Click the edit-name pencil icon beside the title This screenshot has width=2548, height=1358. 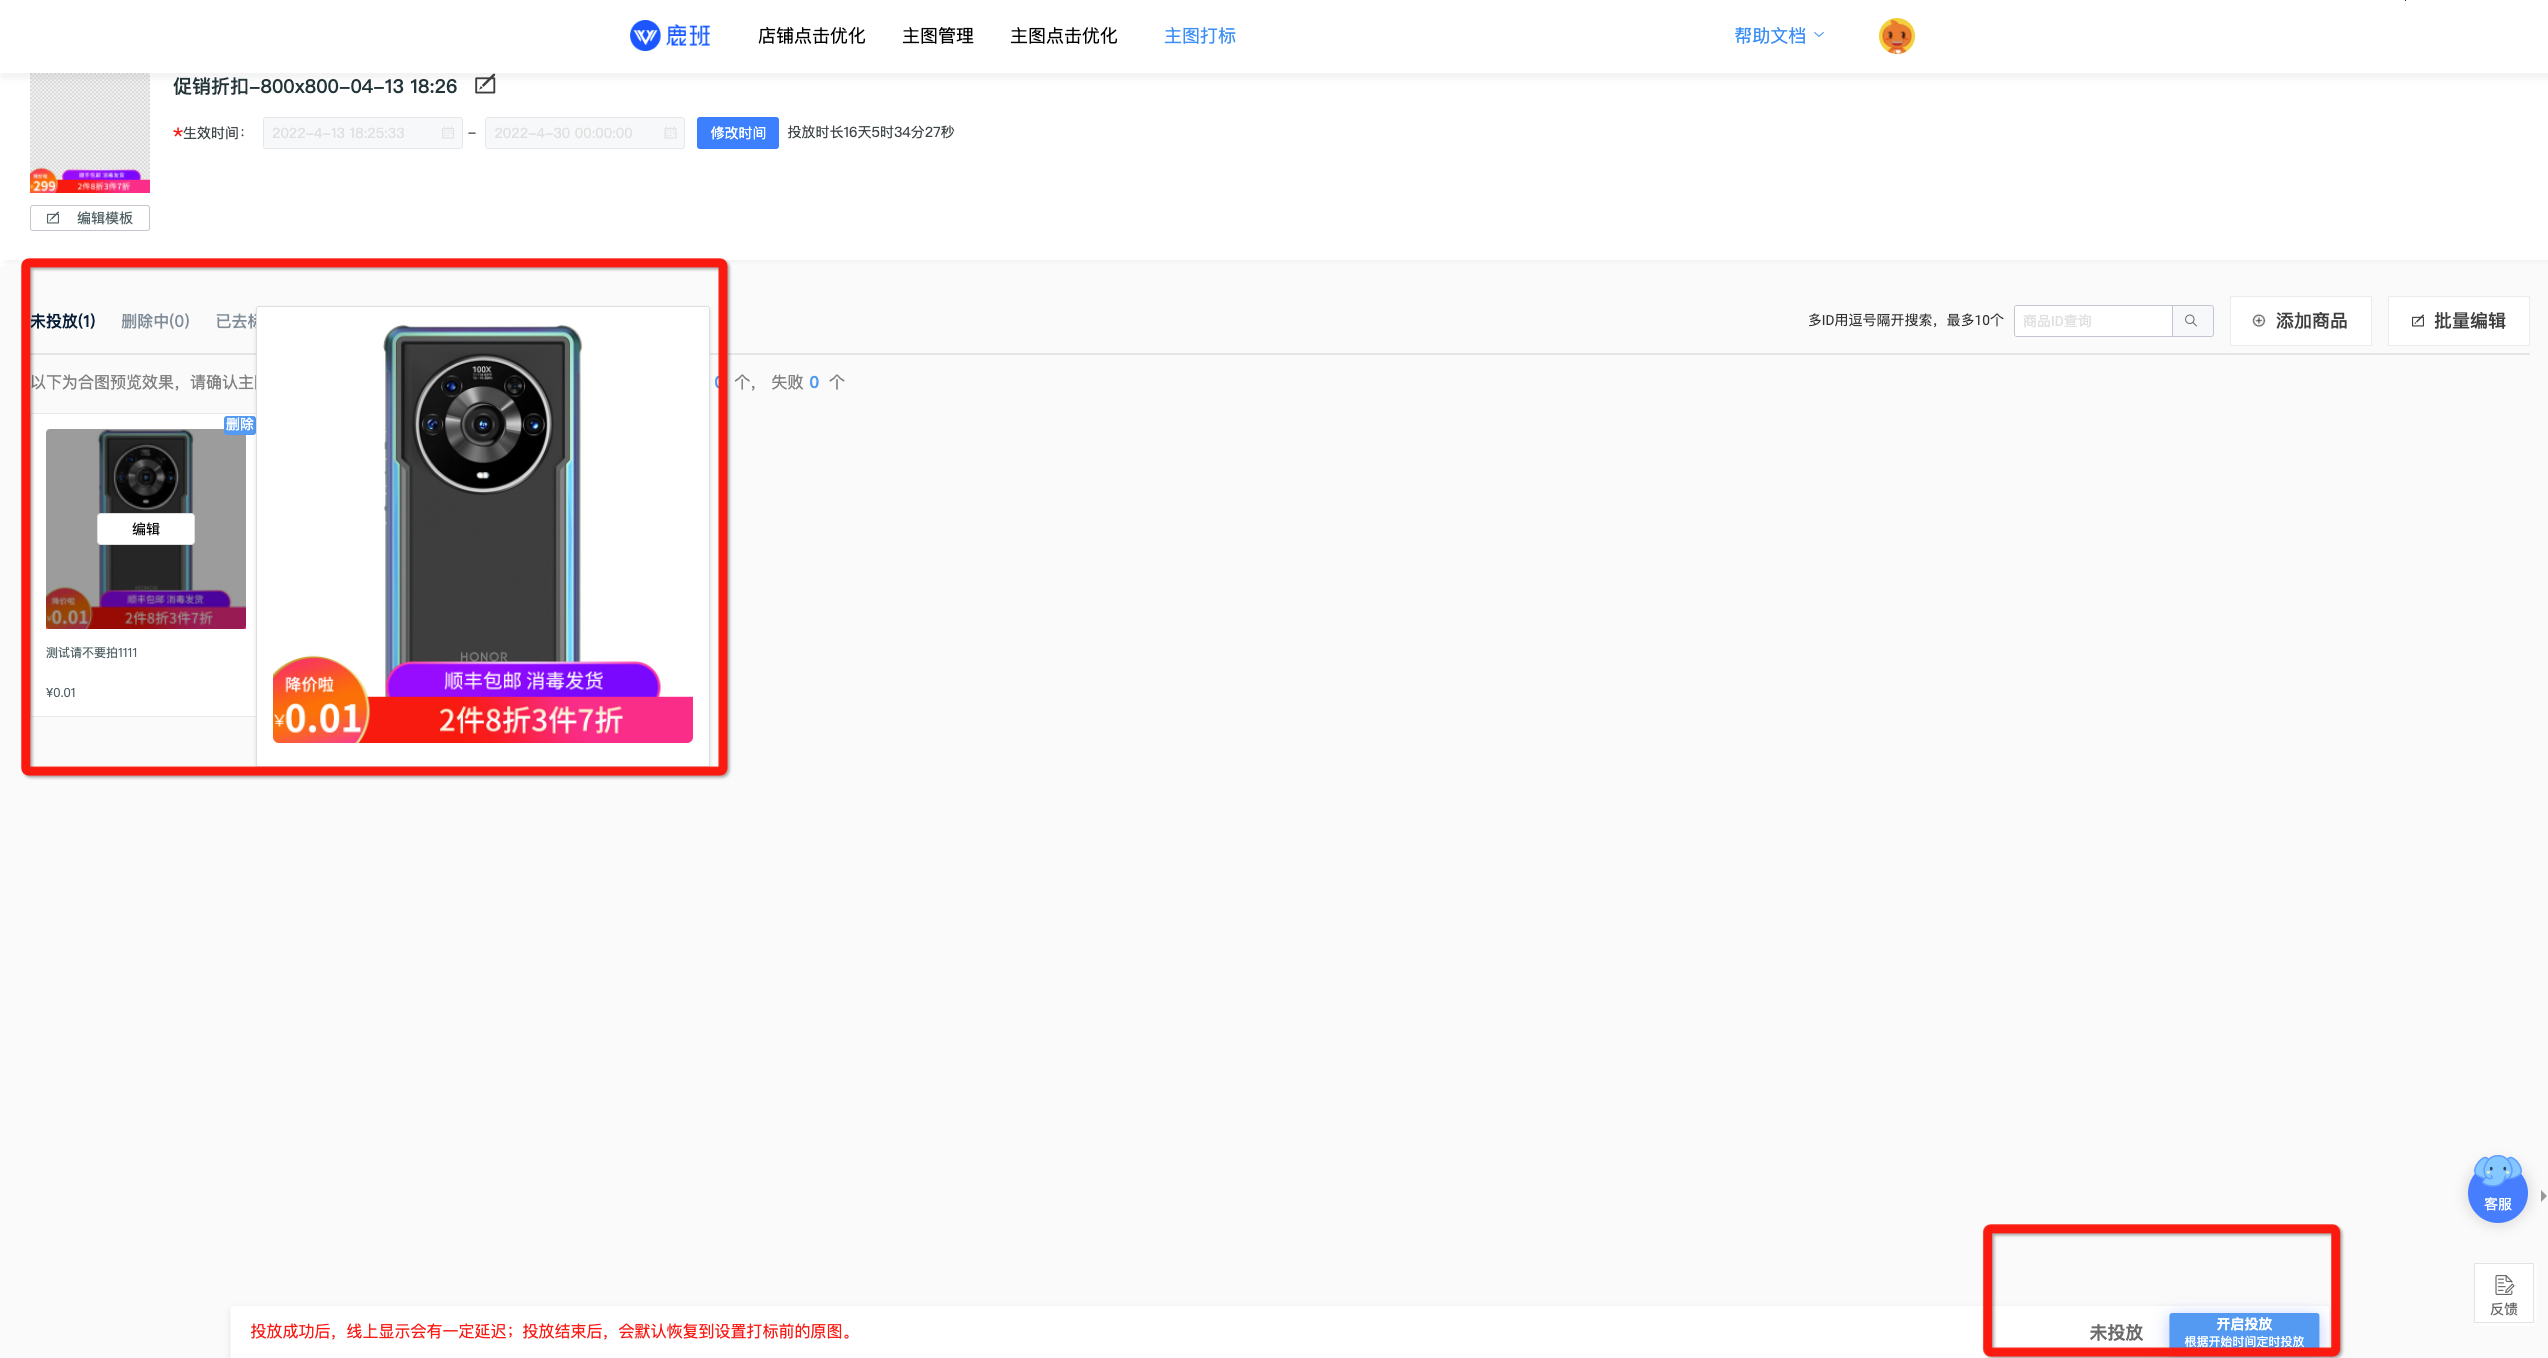click(x=485, y=85)
